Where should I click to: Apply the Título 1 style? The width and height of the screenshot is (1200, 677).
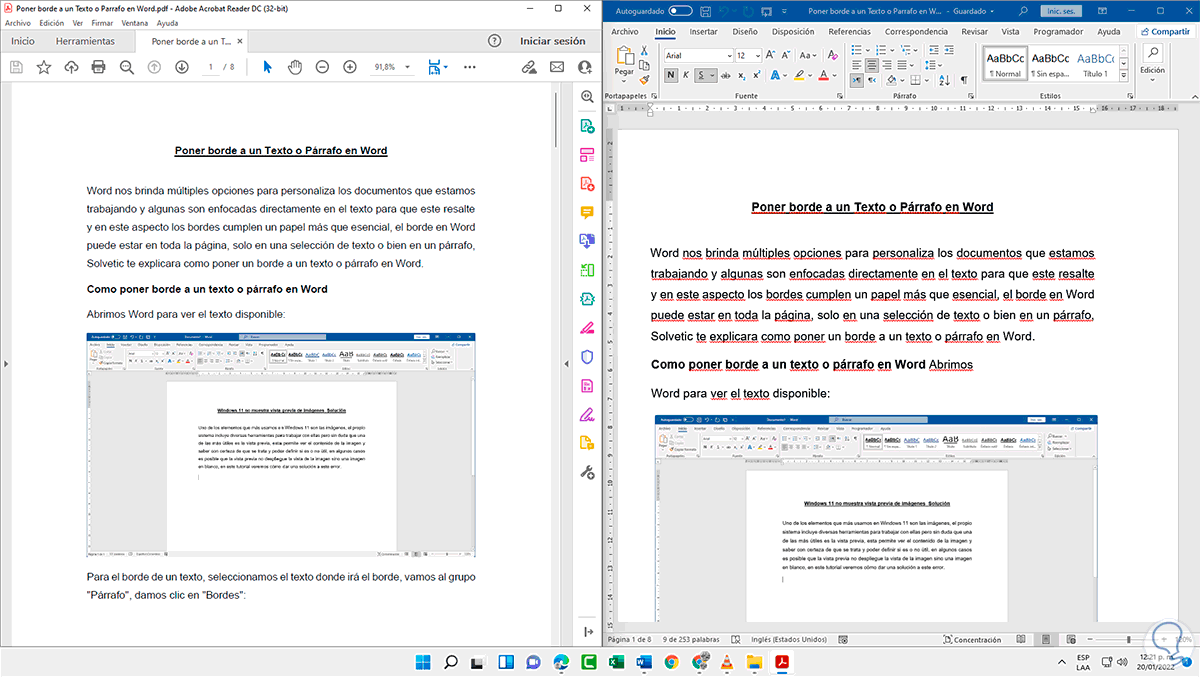coord(1096,64)
